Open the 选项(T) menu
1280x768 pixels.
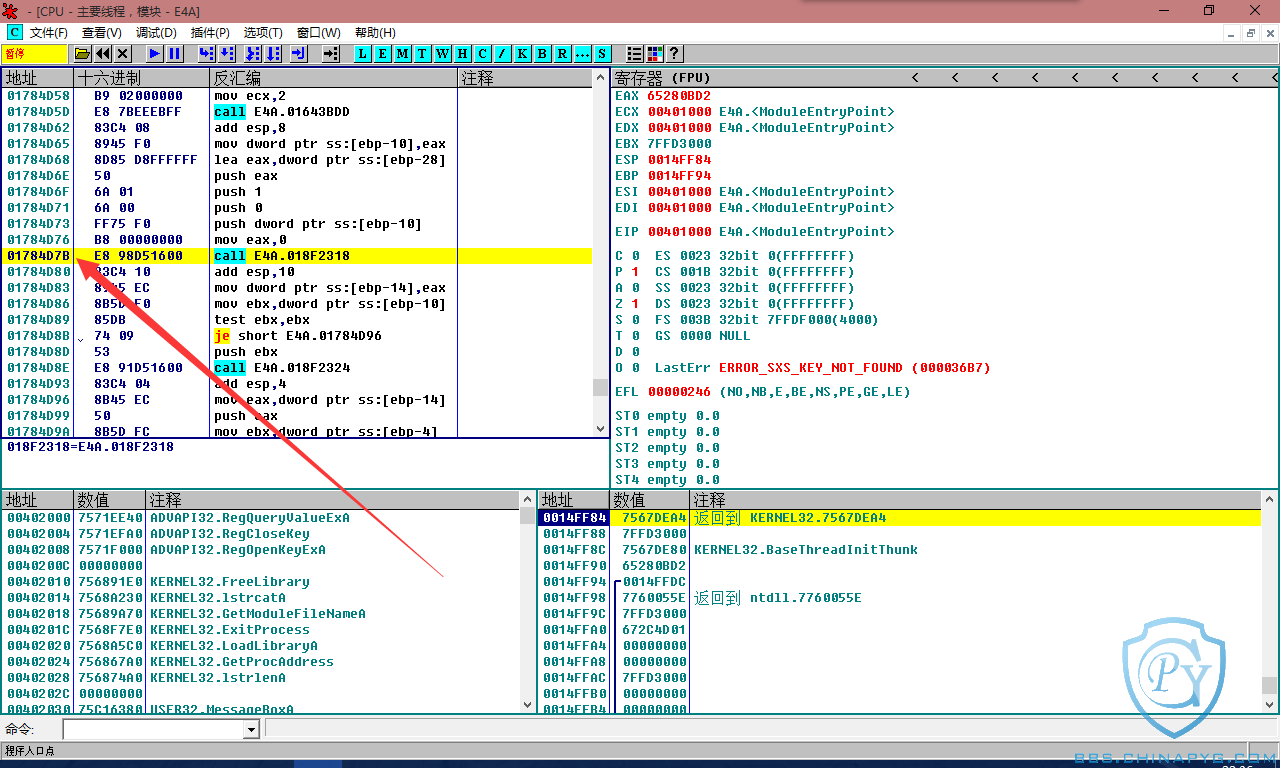coord(263,33)
